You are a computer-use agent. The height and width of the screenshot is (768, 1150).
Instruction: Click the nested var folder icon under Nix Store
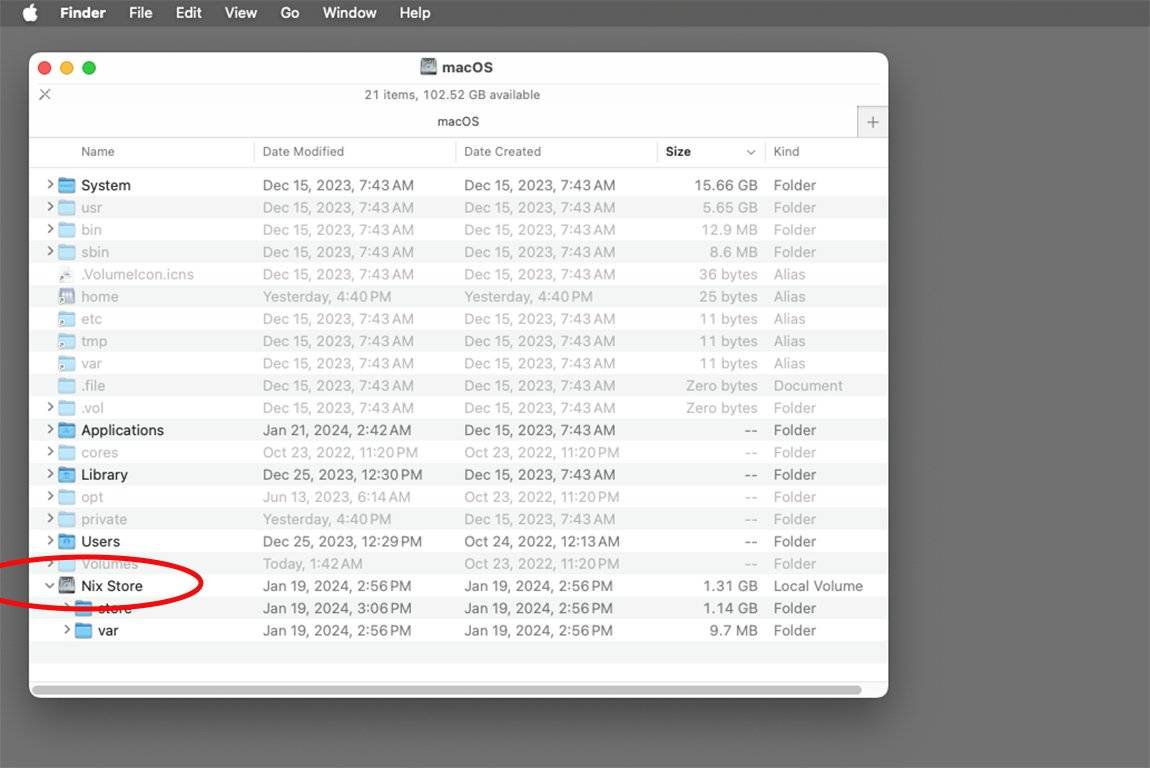[84, 631]
